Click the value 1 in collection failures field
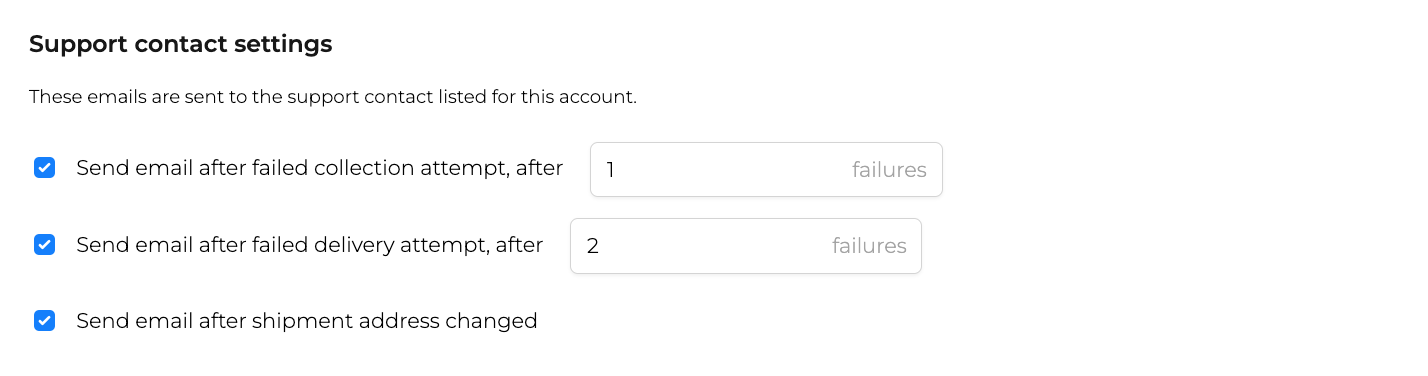Viewport: 1428px width, 376px height. [610, 170]
